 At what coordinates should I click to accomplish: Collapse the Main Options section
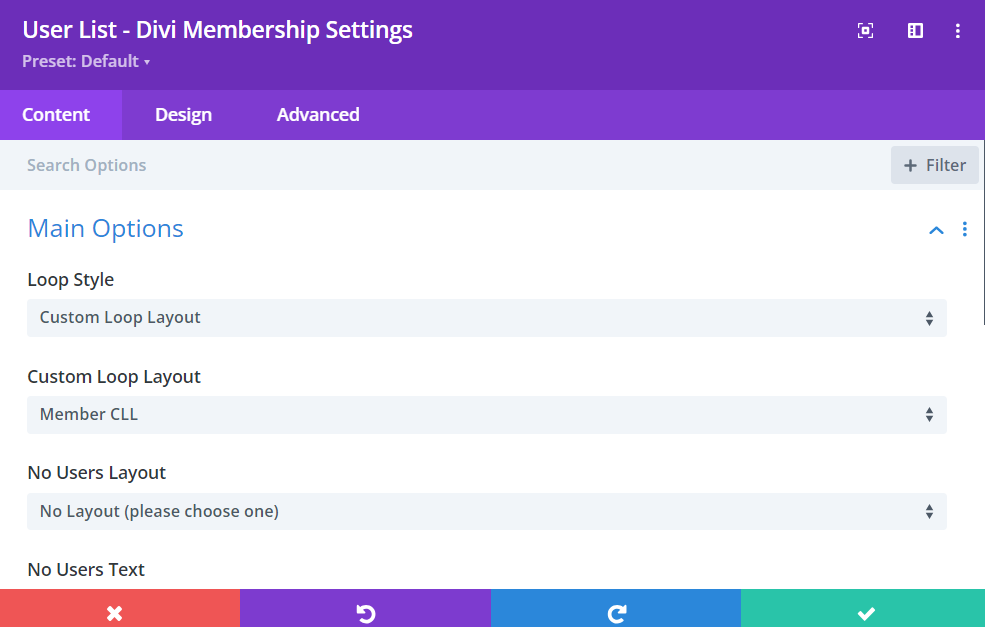936,229
